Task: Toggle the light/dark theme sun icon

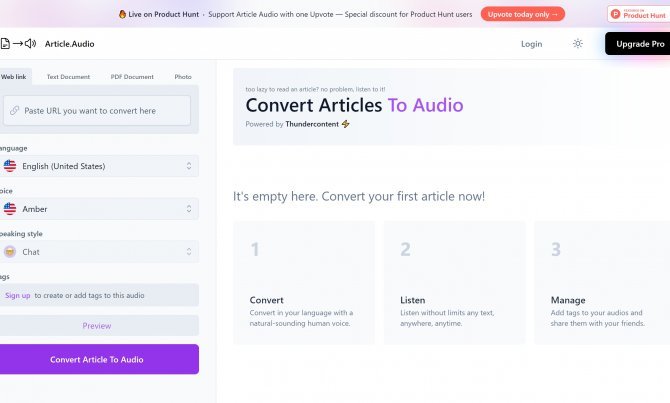Action: 578,44
